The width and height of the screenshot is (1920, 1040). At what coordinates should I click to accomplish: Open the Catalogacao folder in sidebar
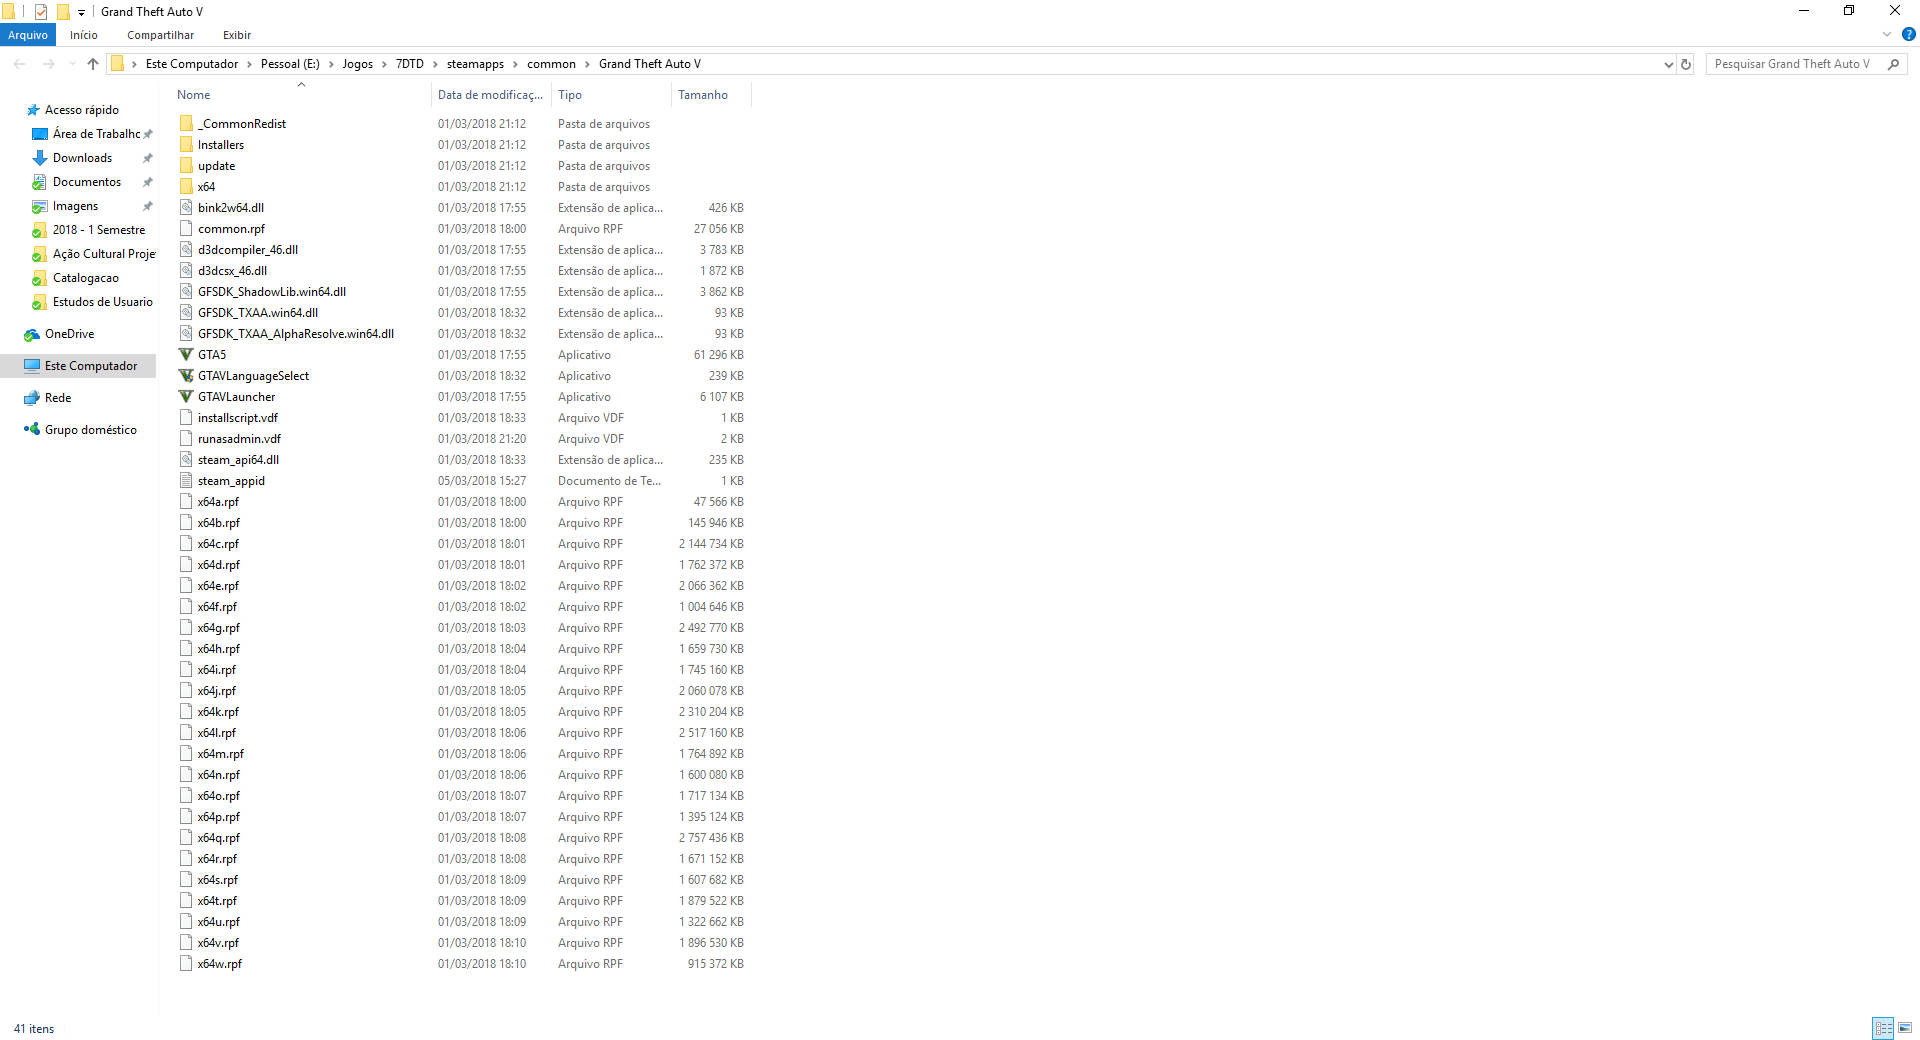click(88, 278)
